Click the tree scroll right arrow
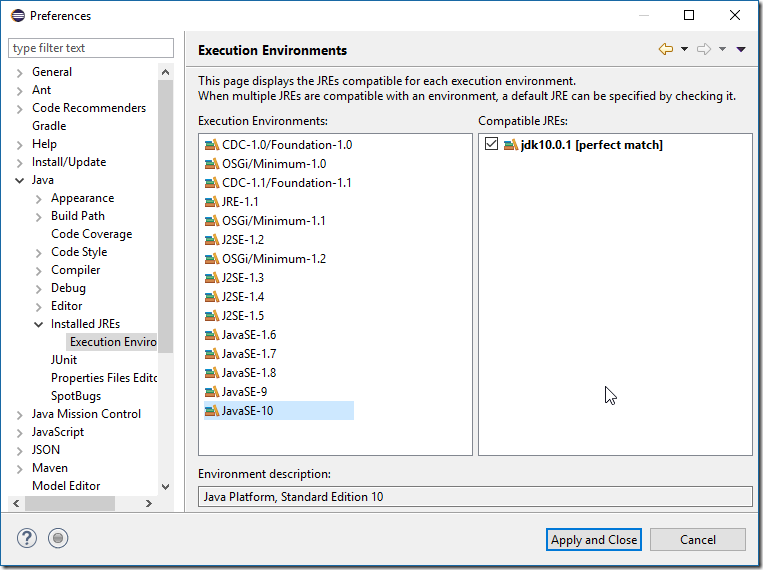The image size is (763, 570). 149,503
